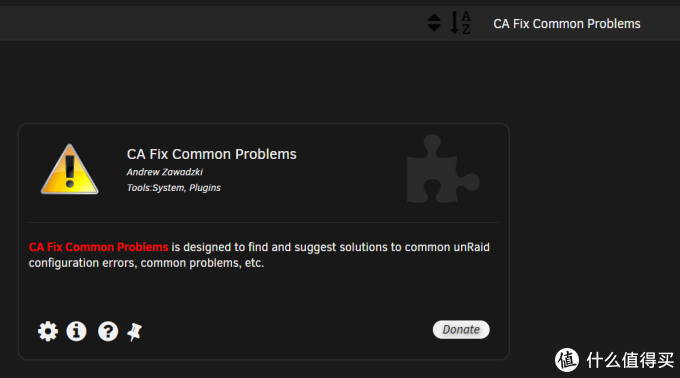Viewport: 680px width, 378px height.
Task: Click the circular 值 watermark logo
Action: coord(567,360)
